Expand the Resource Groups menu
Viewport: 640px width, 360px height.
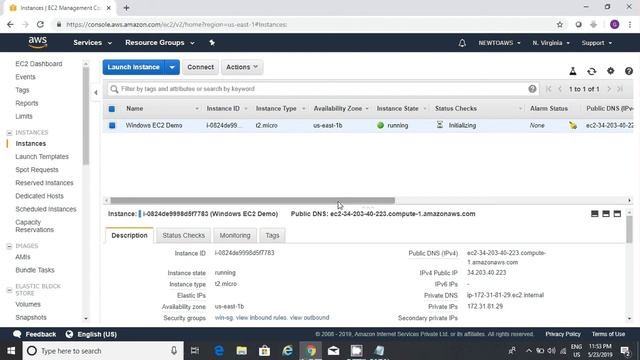pyautogui.click(x=160, y=42)
